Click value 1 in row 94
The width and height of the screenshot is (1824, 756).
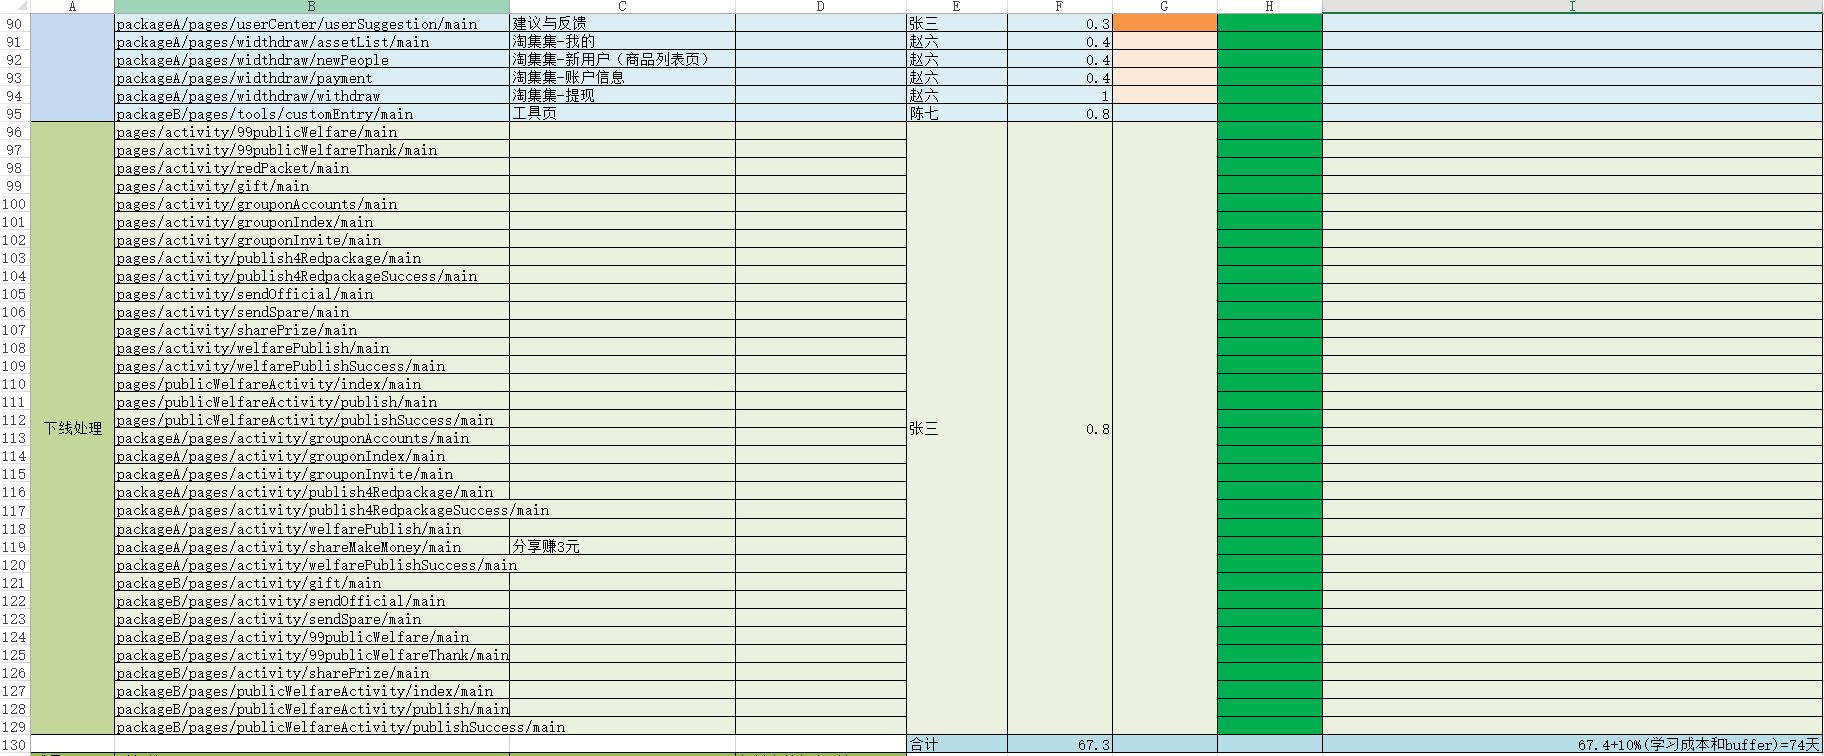(x=1060, y=95)
